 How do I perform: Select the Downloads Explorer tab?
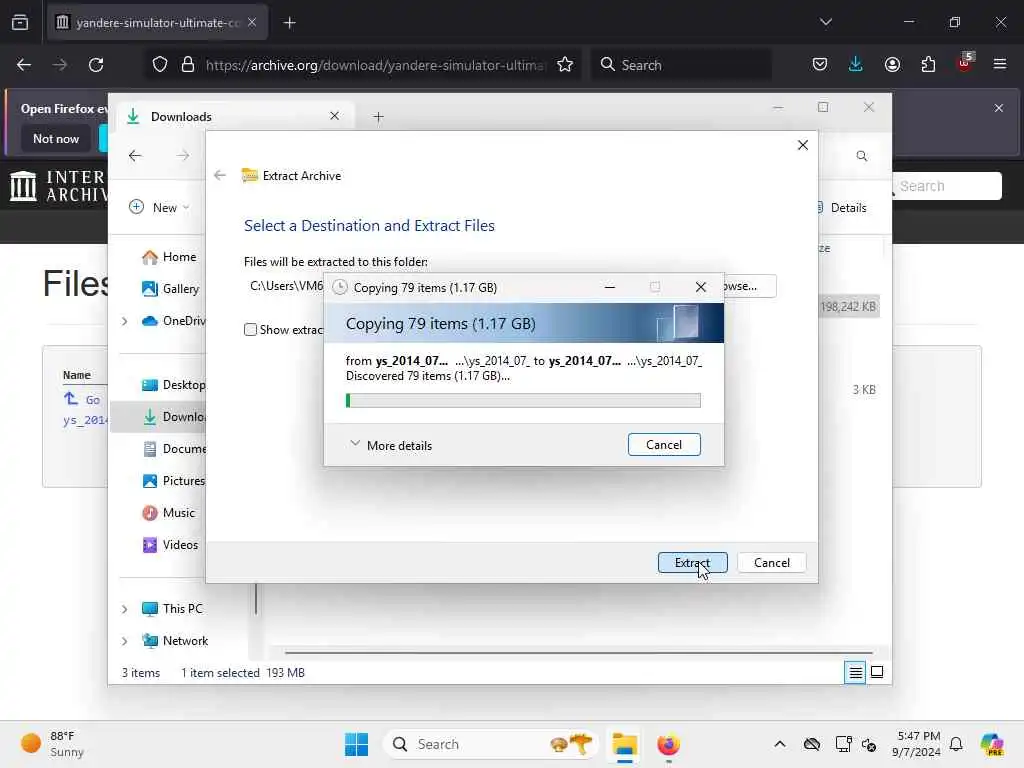[x=234, y=116]
